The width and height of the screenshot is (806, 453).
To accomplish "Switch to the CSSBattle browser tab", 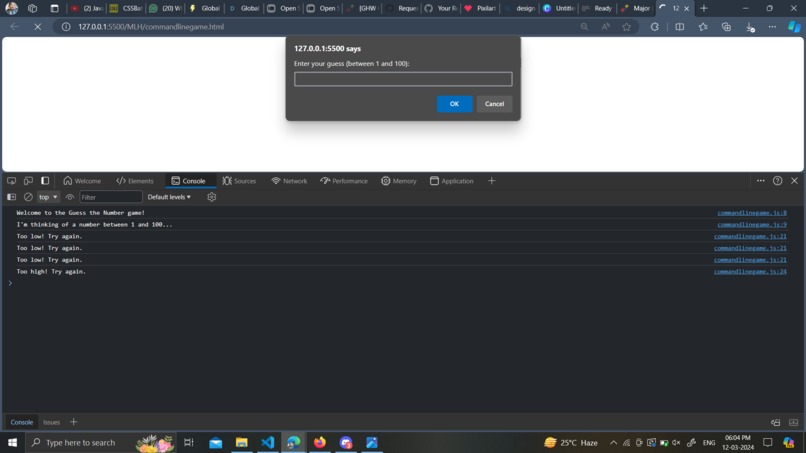I will tap(126, 8).
